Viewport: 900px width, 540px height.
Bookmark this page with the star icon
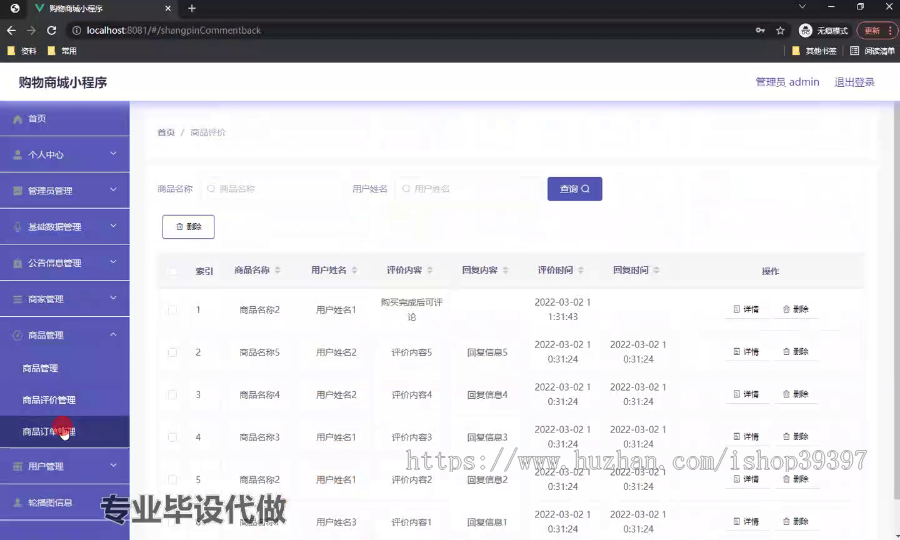[x=780, y=30]
